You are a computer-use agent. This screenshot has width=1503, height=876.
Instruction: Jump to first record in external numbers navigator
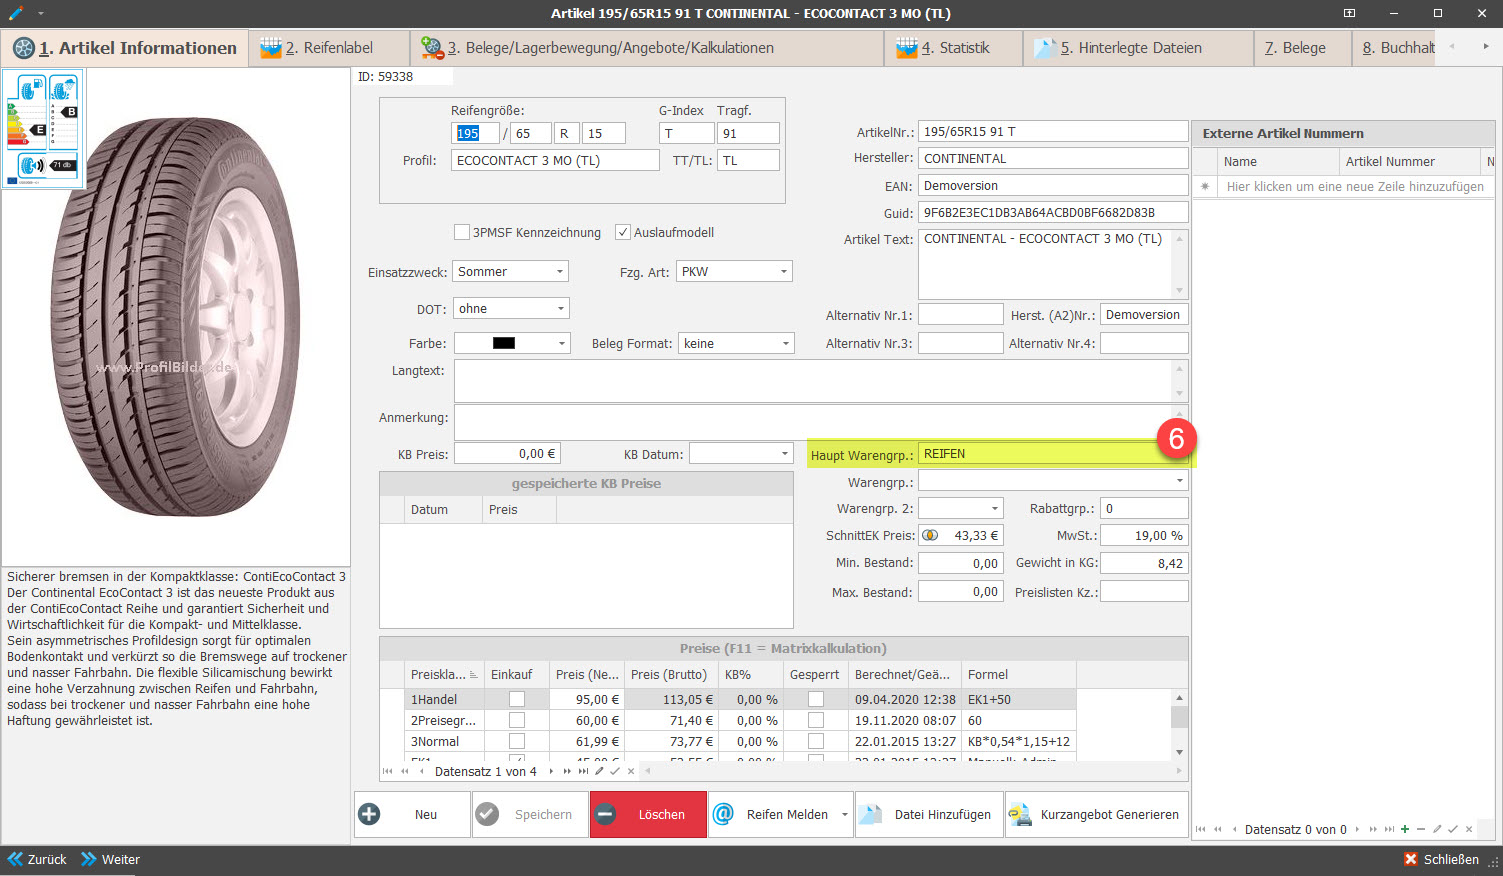click(1202, 829)
